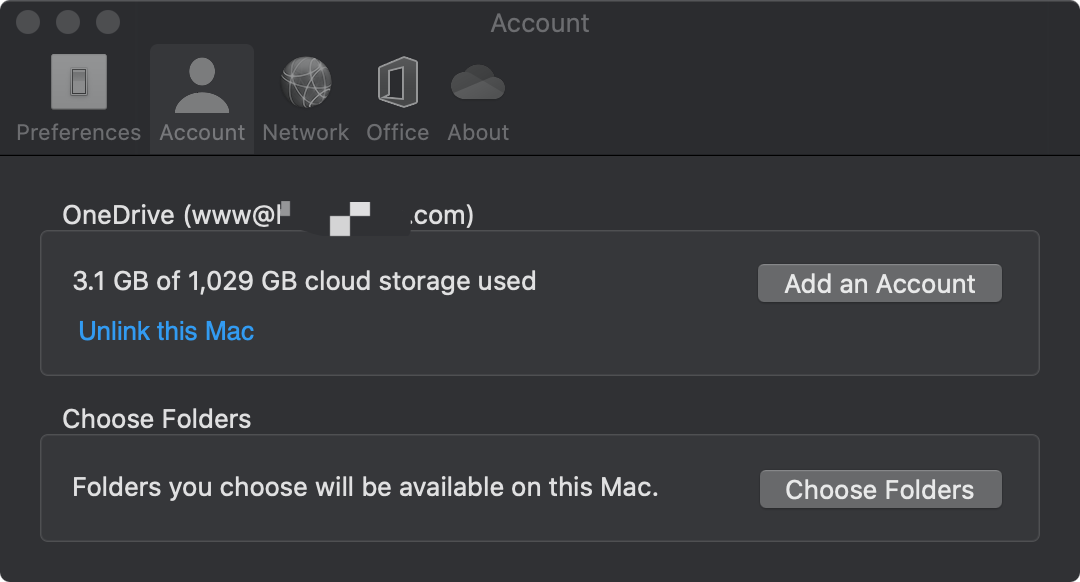
Task: Click the Office logo icon
Action: [x=397, y=82]
